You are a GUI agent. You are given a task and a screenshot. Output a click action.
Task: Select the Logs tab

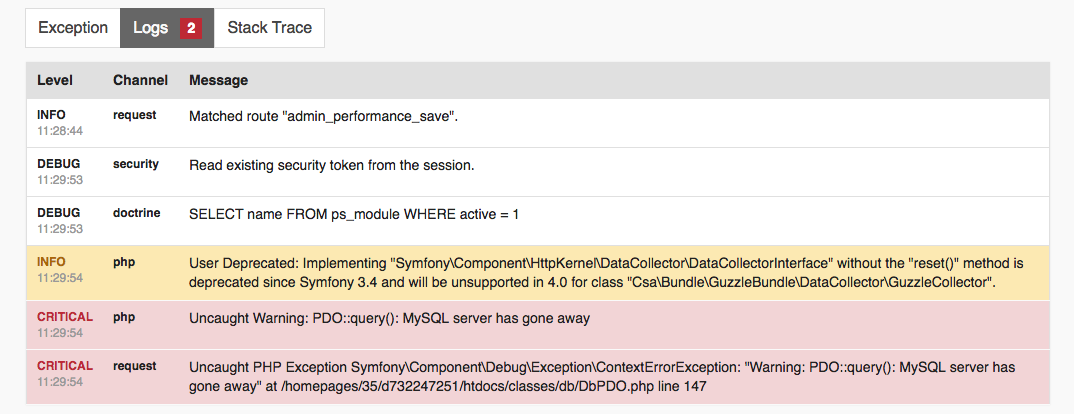[x=151, y=28]
